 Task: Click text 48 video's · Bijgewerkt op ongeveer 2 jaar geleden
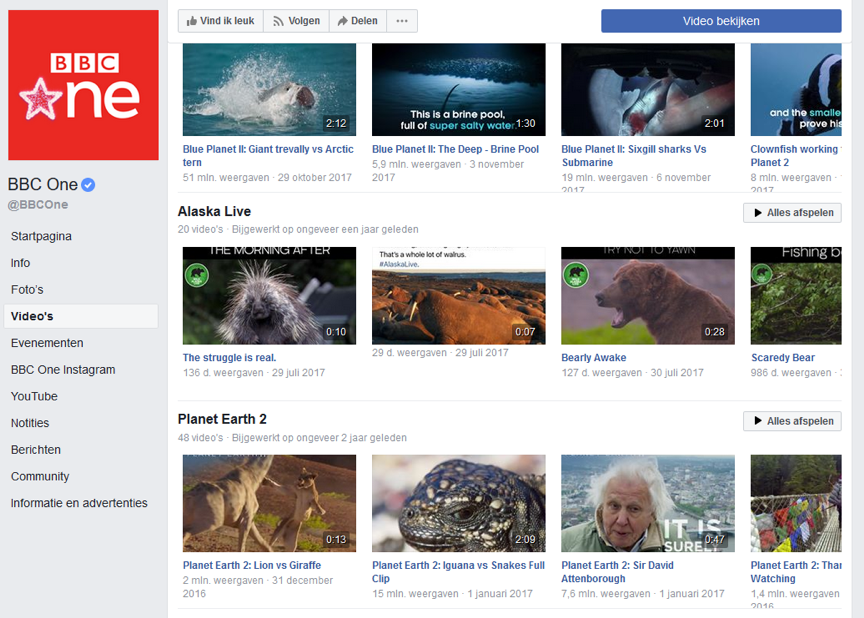coord(292,438)
